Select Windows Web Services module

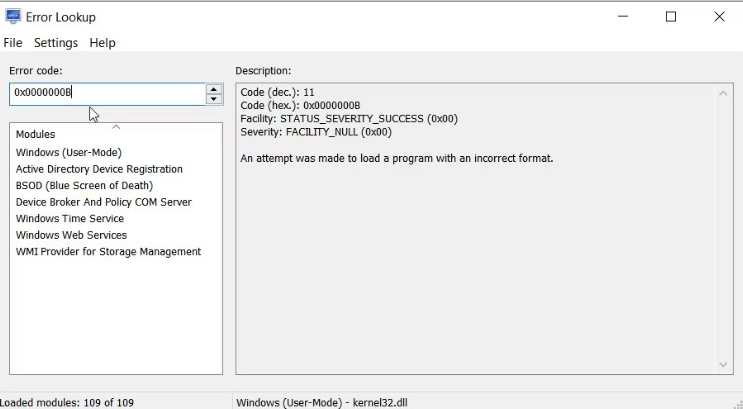(x=71, y=235)
